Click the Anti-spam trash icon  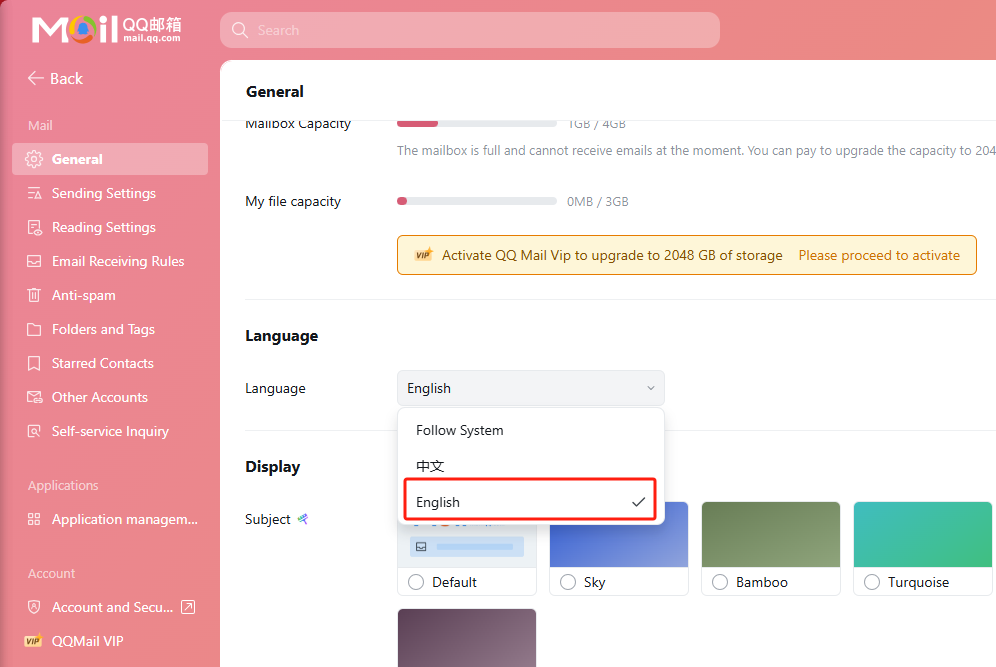pos(34,295)
